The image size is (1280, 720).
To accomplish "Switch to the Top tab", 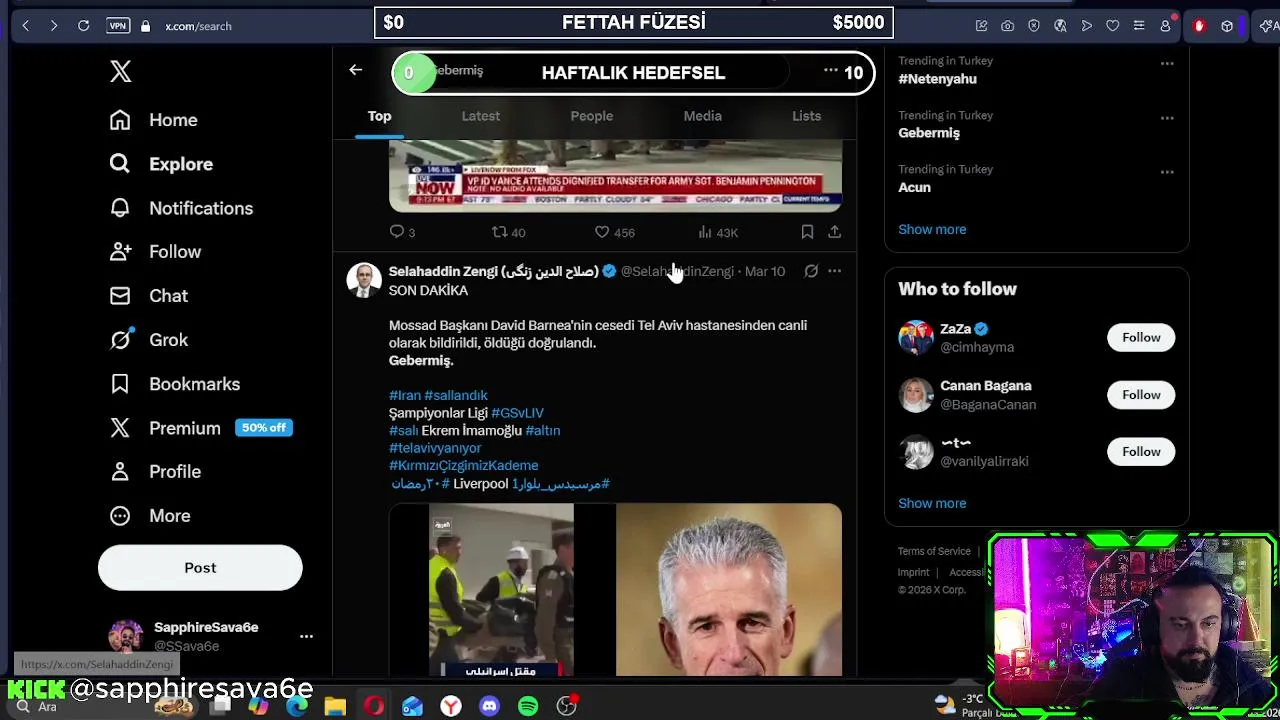I will [379, 116].
